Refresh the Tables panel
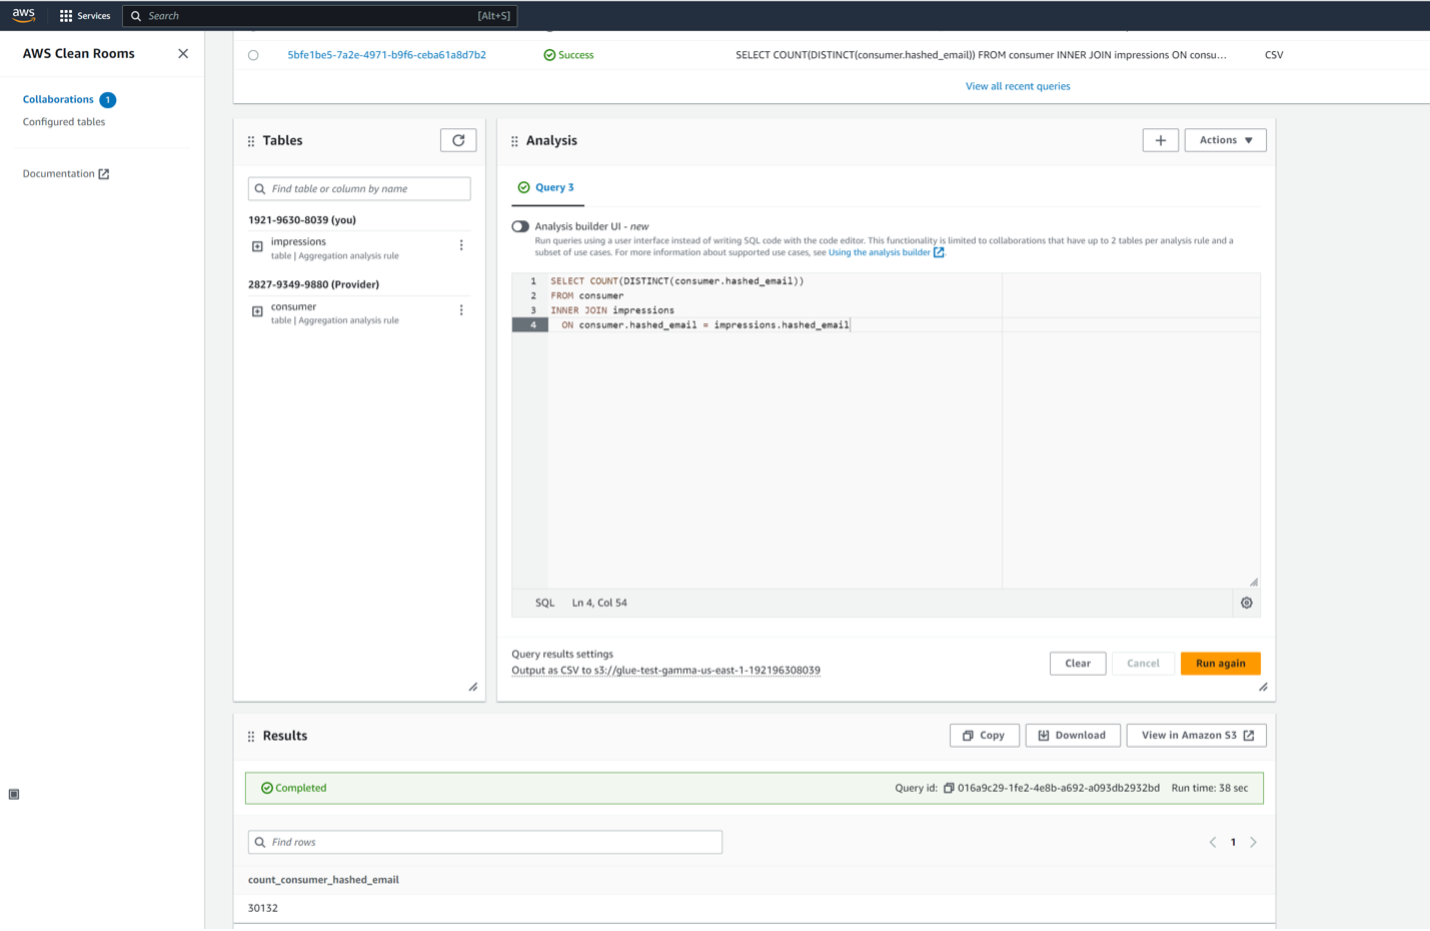This screenshot has width=1430, height=931. (x=458, y=141)
